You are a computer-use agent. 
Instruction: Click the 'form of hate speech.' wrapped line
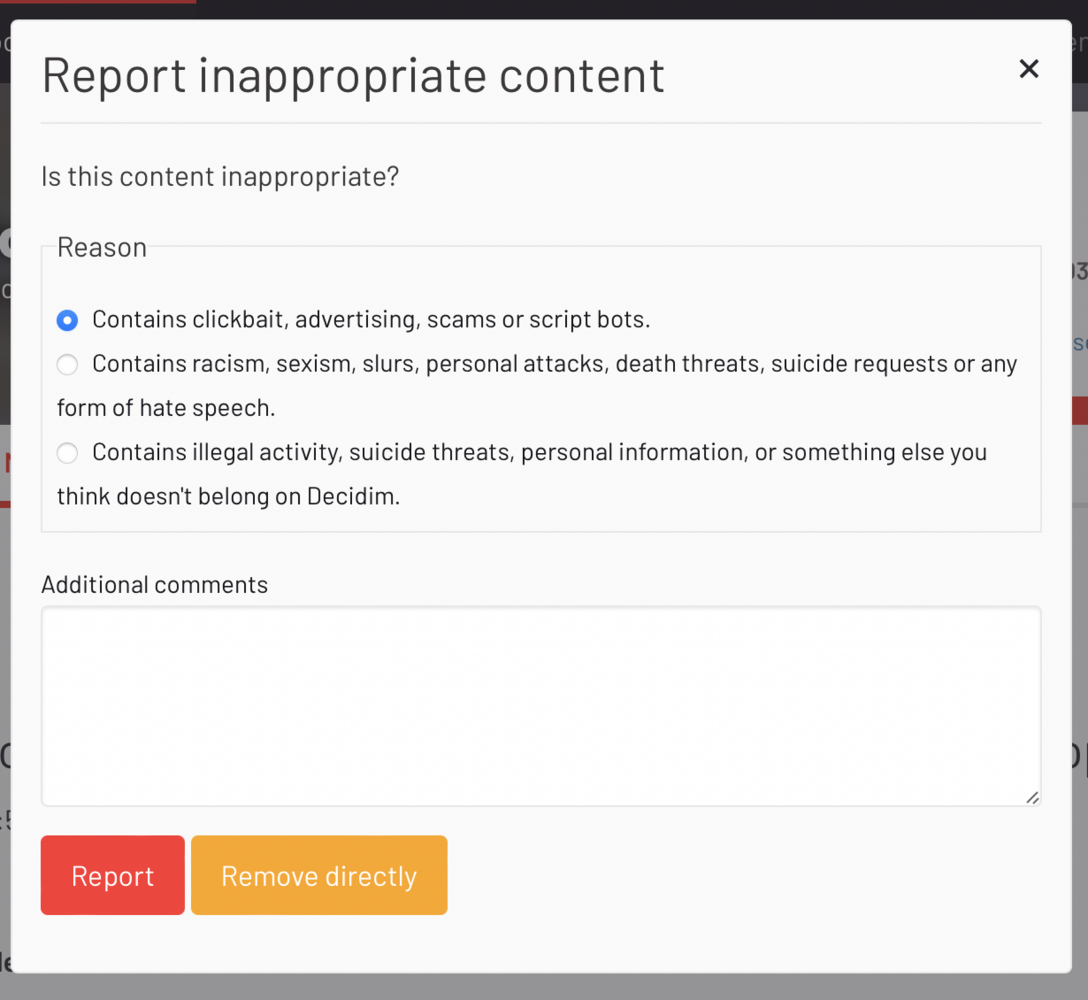pos(166,408)
